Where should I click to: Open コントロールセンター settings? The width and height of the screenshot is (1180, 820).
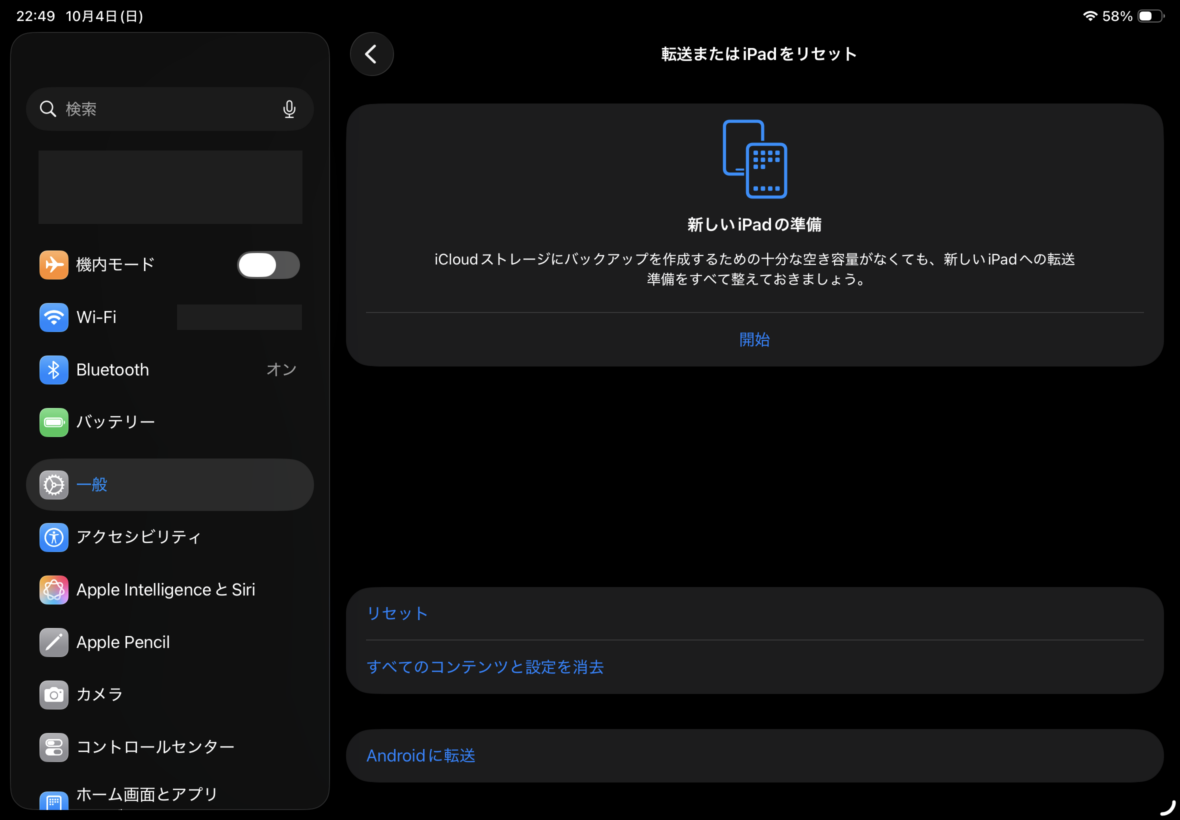tap(170, 747)
